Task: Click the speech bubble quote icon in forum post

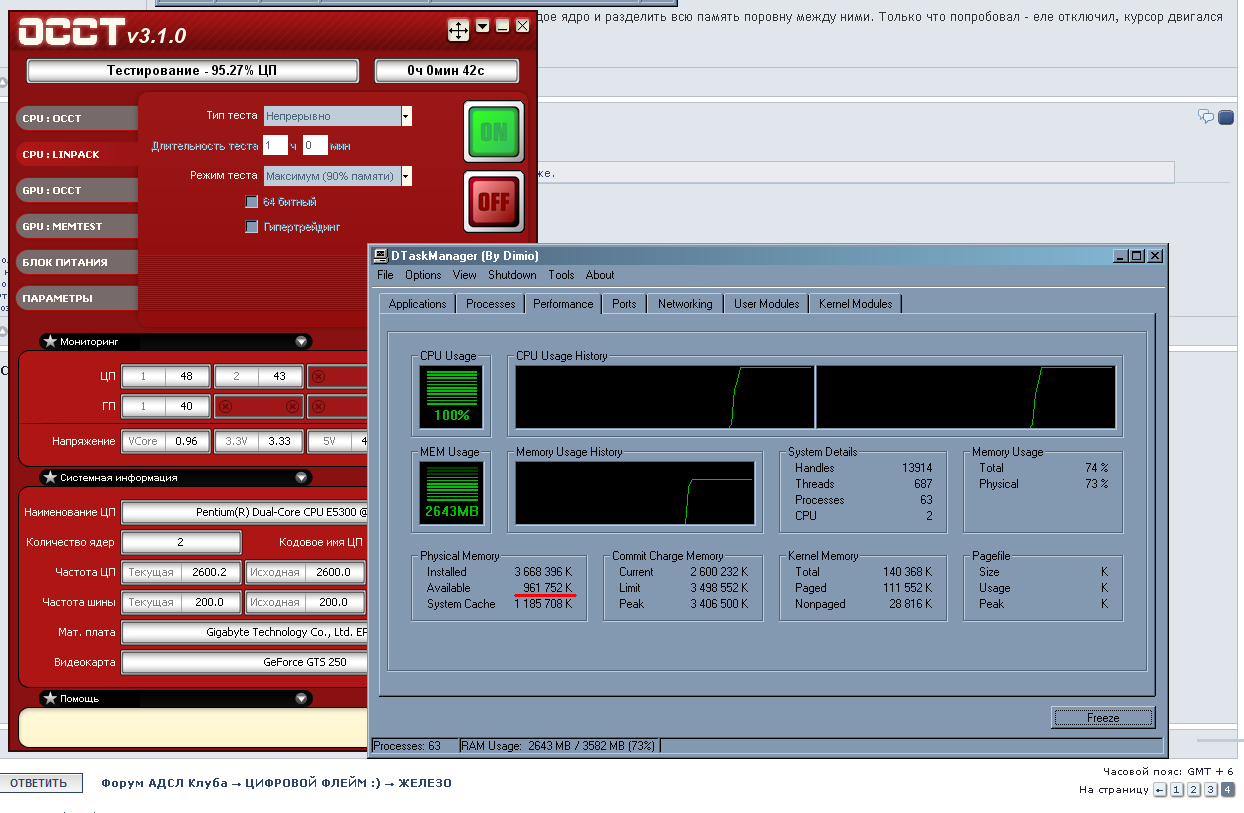Action: pyautogui.click(x=1206, y=117)
